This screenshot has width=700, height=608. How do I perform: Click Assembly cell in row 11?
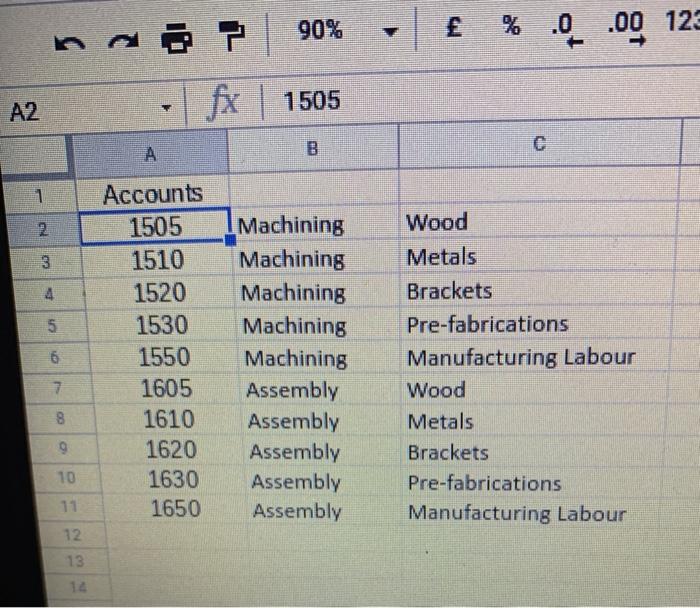click(323, 511)
